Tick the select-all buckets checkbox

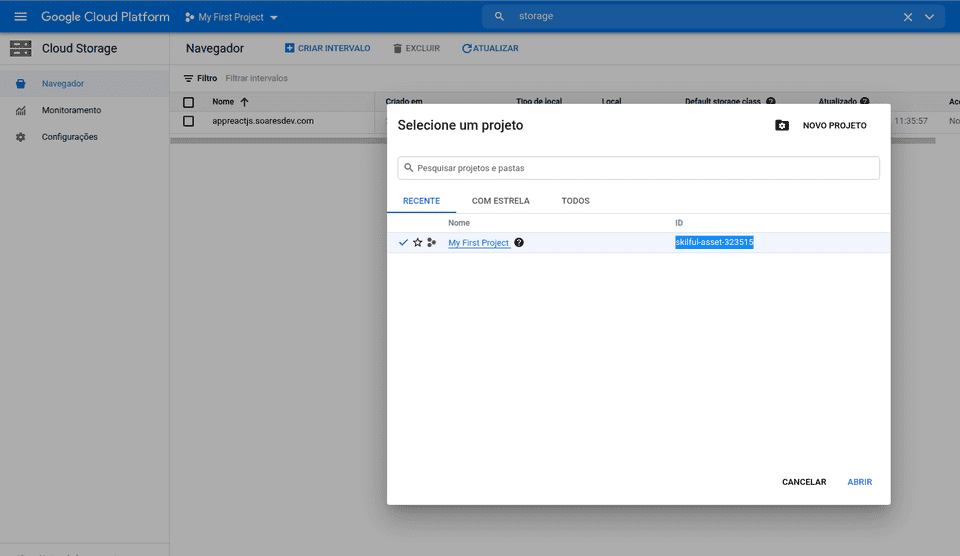tap(188, 102)
